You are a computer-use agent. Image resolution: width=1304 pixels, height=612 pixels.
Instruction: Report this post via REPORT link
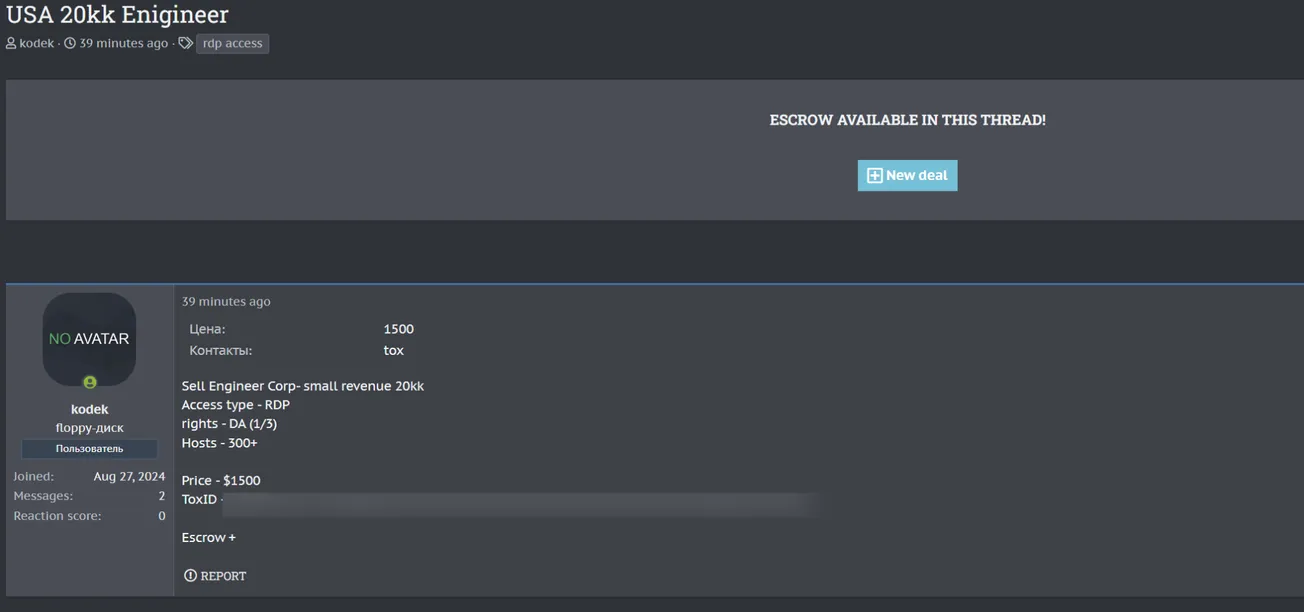[222, 576]
